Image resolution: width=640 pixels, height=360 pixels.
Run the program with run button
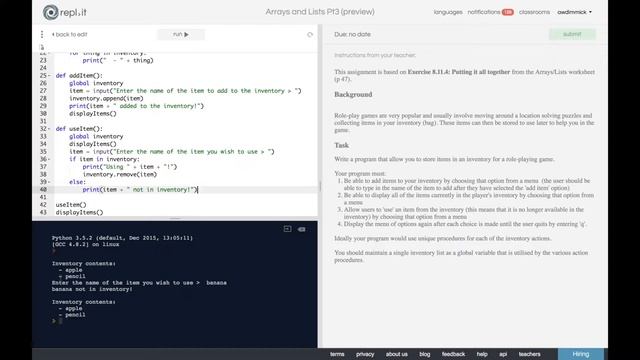click(181, 34)
